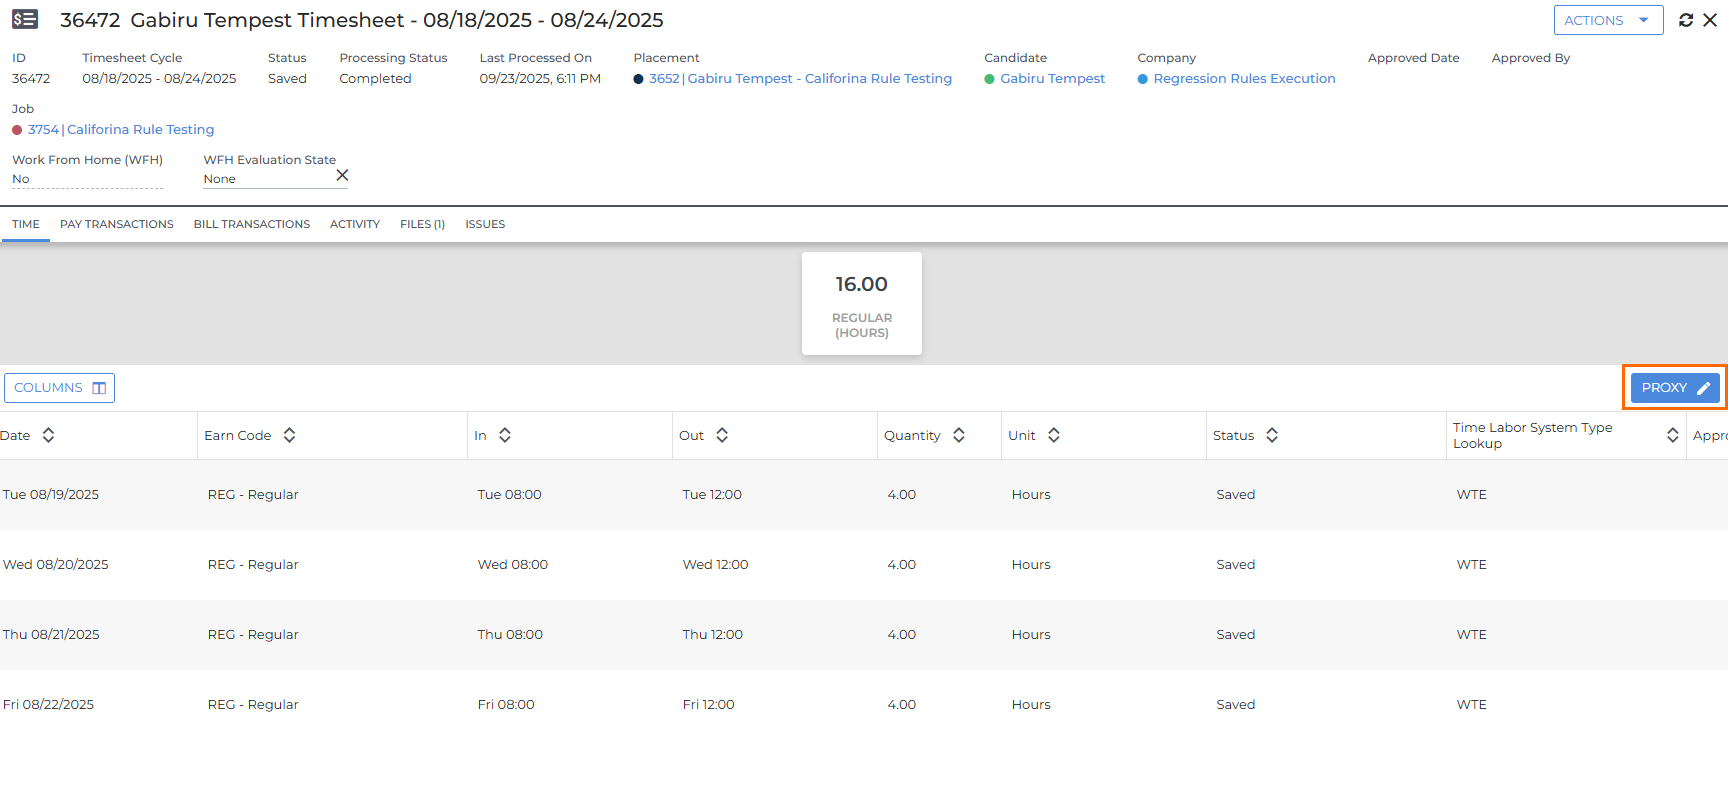Open the Columns chooser
Screen dimensions: 1728x787
coord(60,388)
